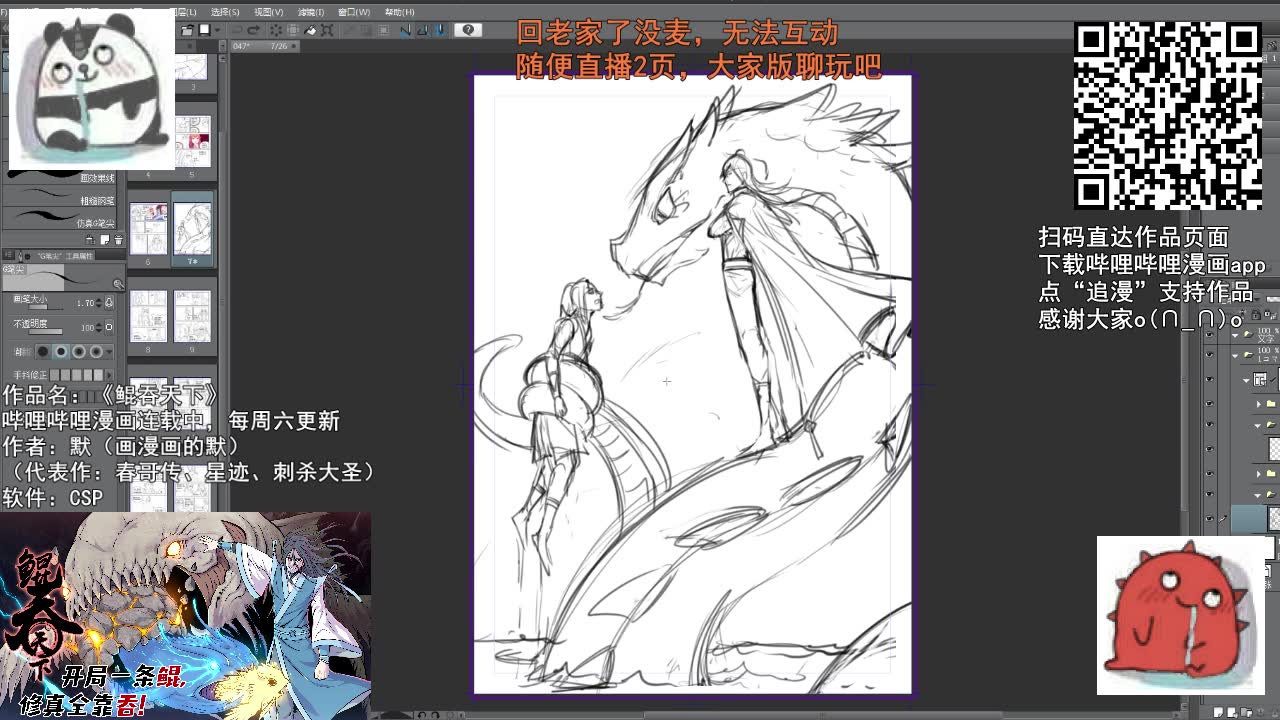Select the 仿真G笔尖 brush preset
Viewport: 1280px width, 720px height.
tap(59, 217)
